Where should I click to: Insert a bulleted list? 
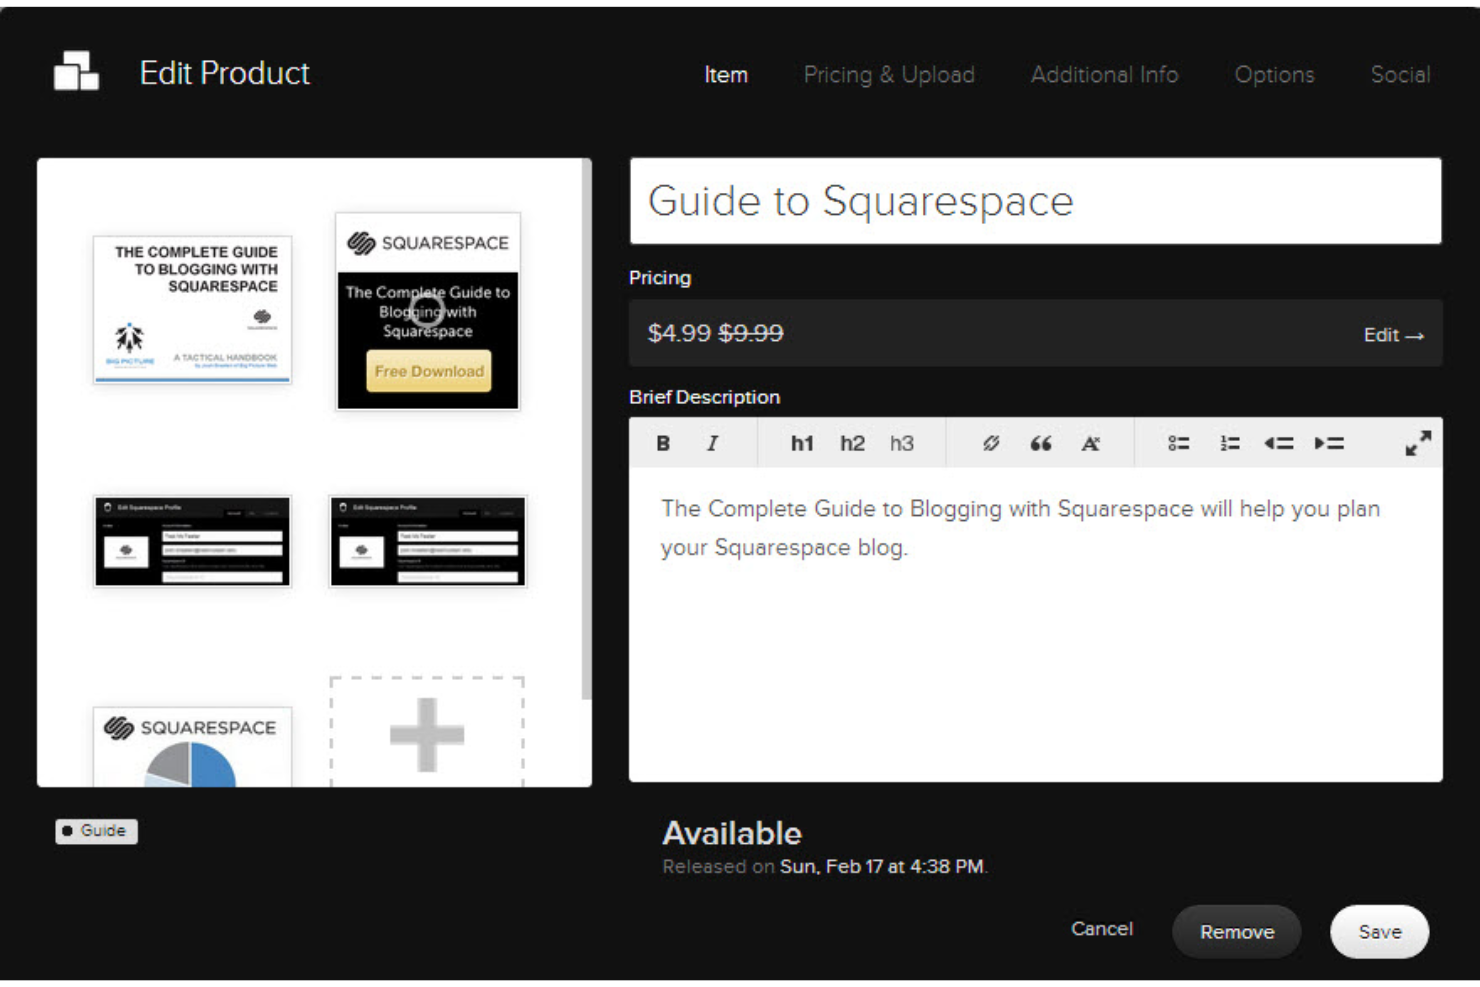click(1179, 443)
